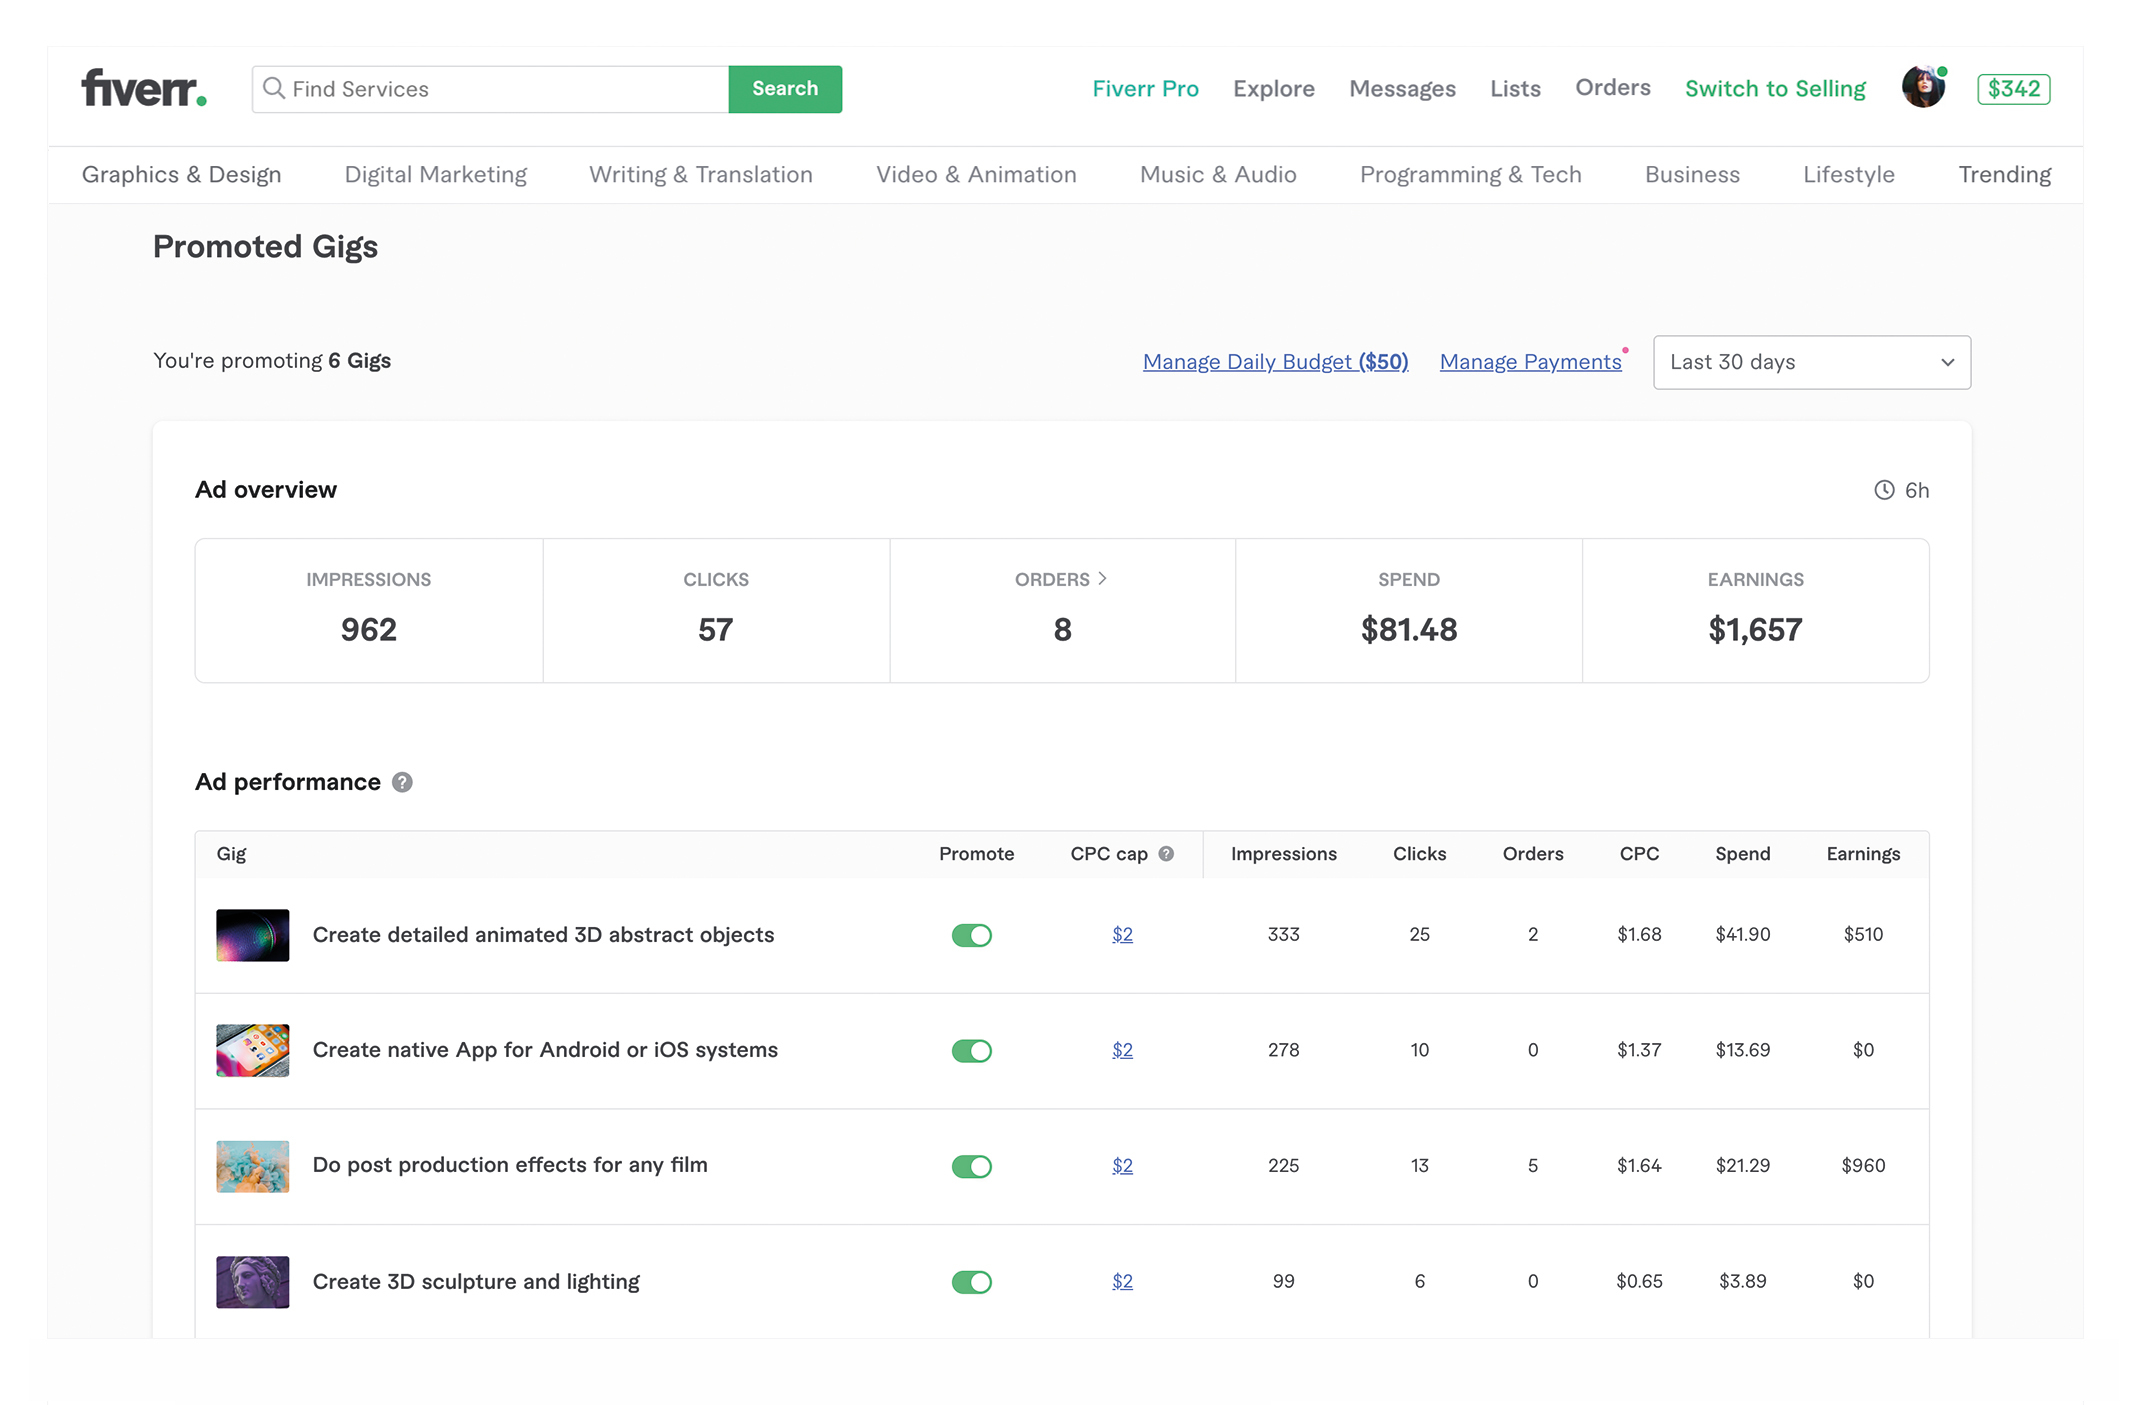Open Manage Daily Budget link

coord(1275,362)
